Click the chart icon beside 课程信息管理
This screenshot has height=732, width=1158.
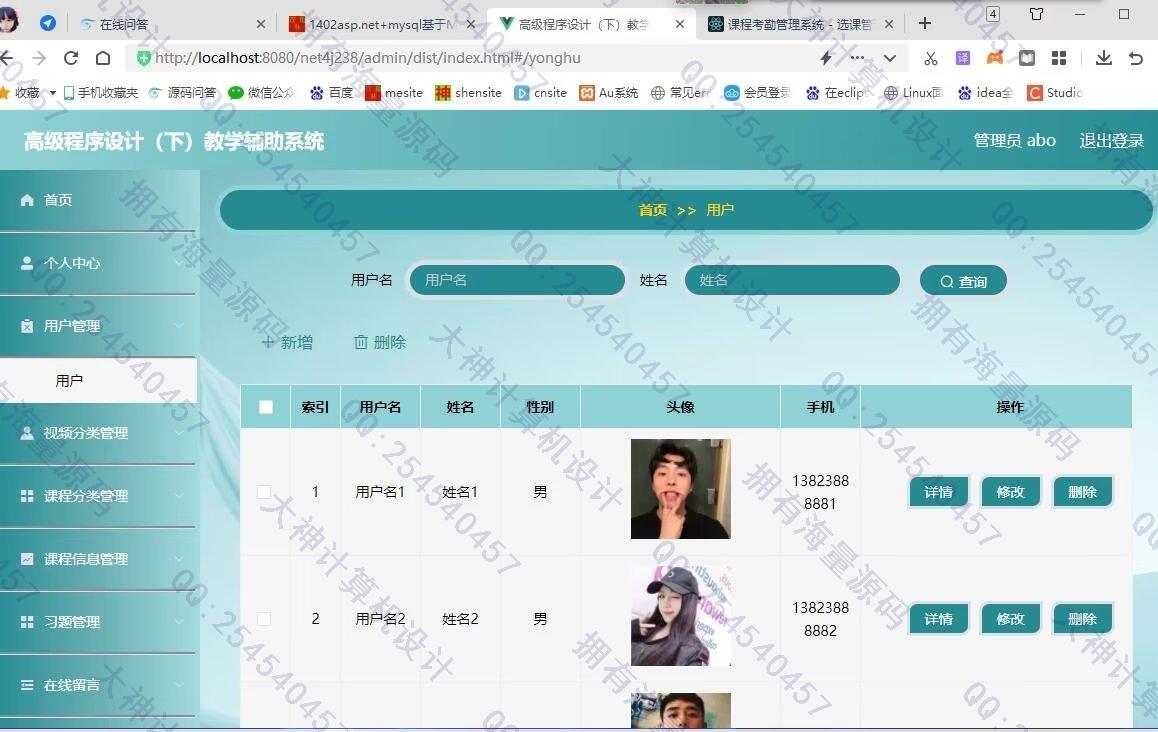[x=27, y=559]
